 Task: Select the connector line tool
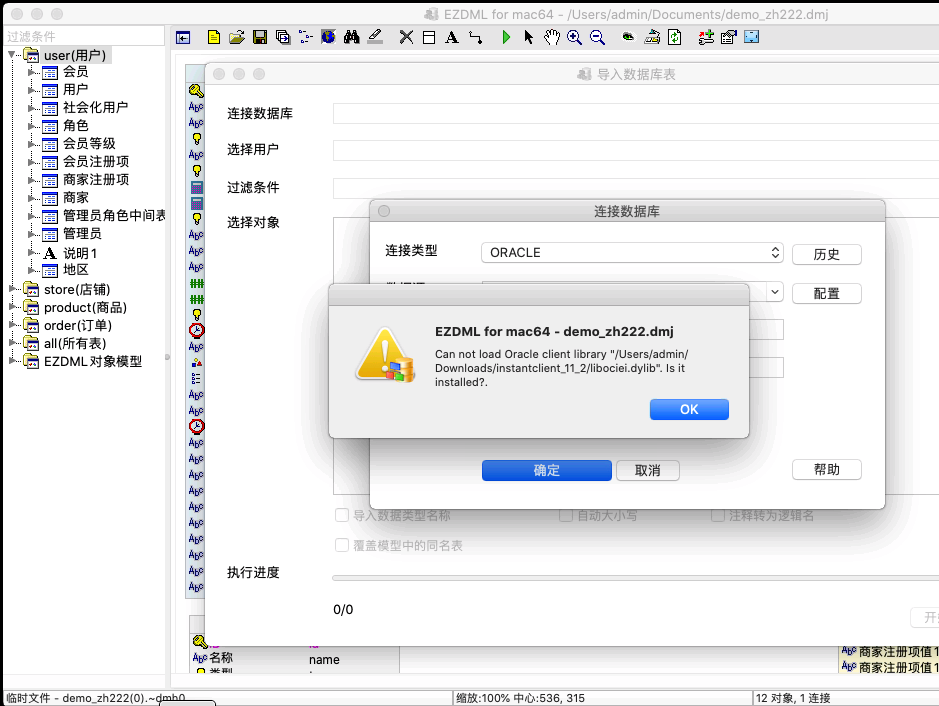click(475, 37)
